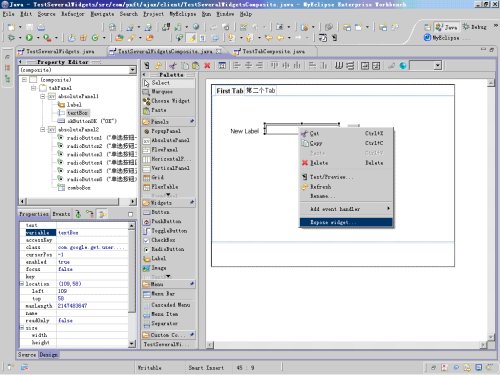Click the red Delete X in designer toolbar

[207, 66]
